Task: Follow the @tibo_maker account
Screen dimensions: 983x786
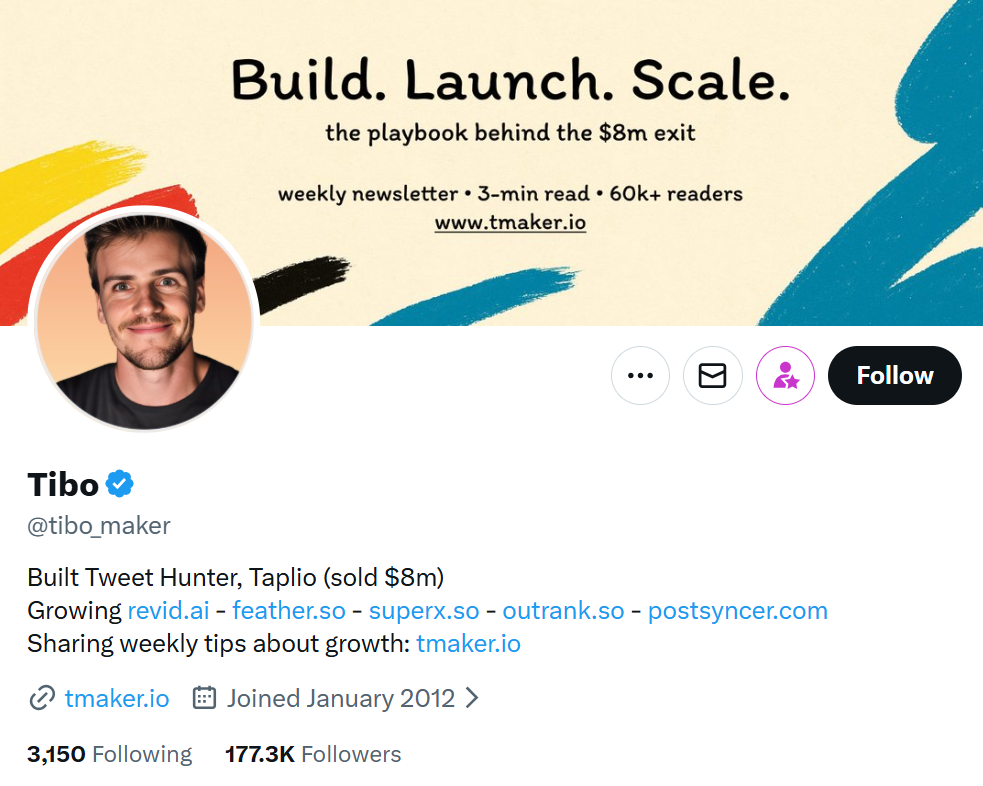Action: 893,375
